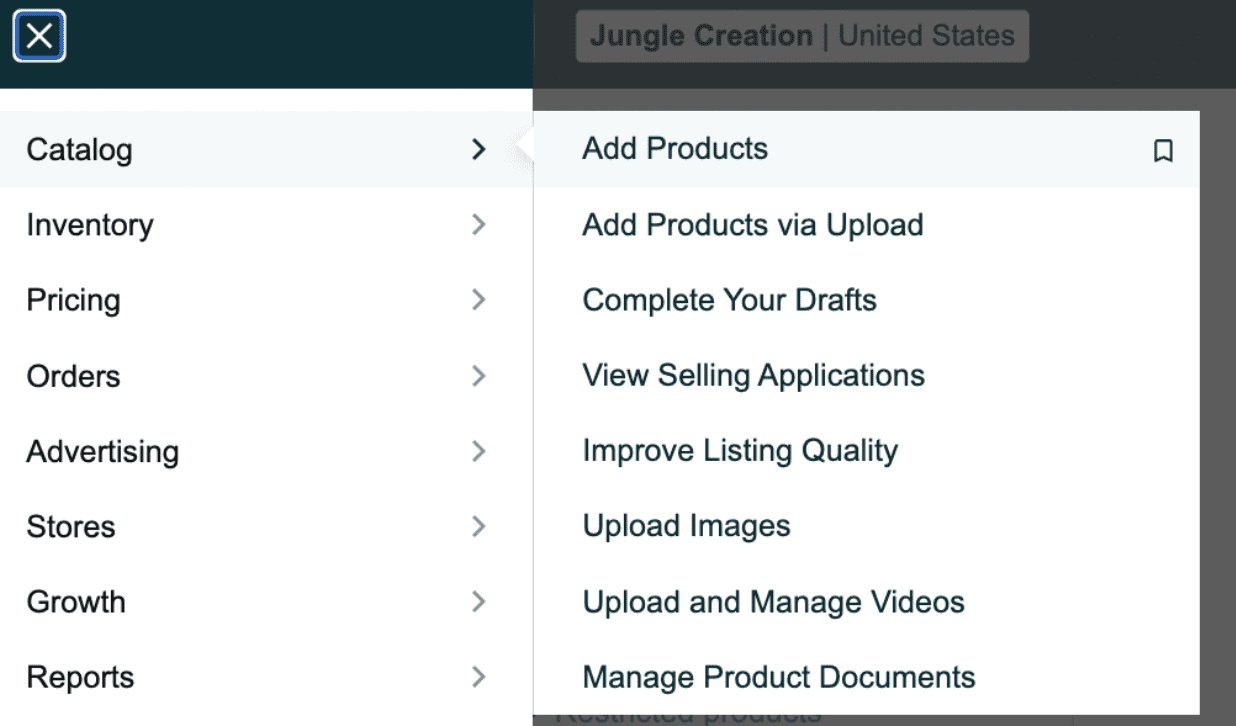Screen dimensions: 1236x726
Task: Open Complete Your Drafts
Action: 729,300
